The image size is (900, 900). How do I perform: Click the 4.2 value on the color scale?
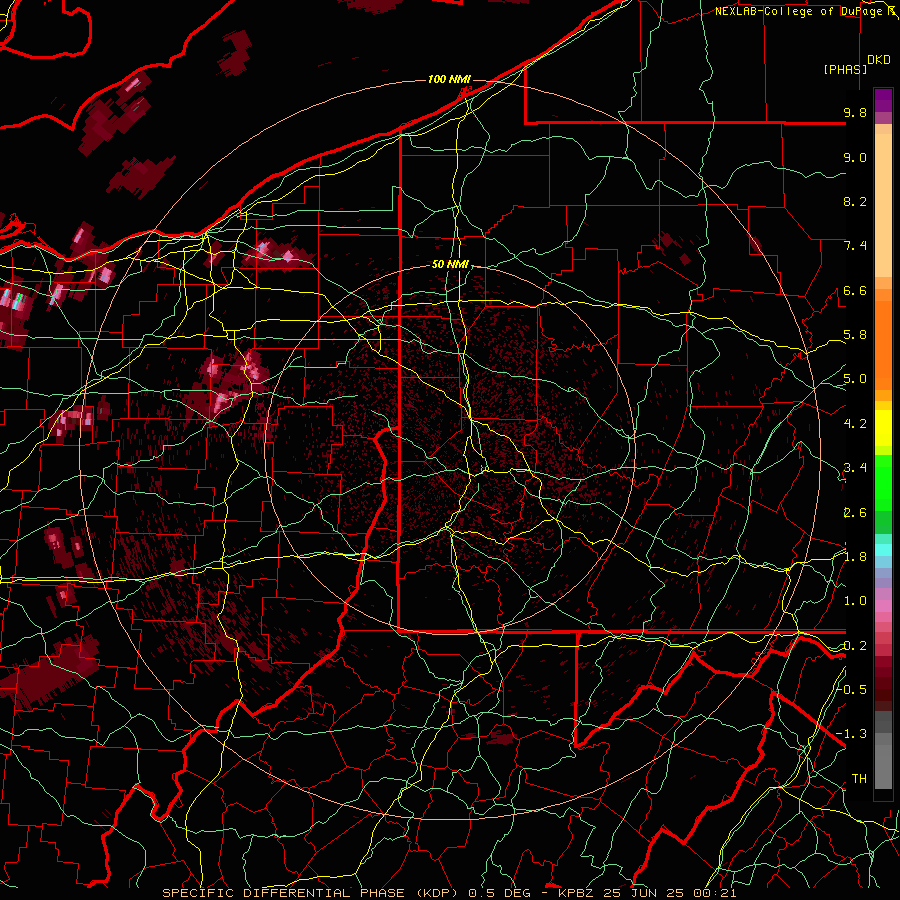tap(855, 424)
